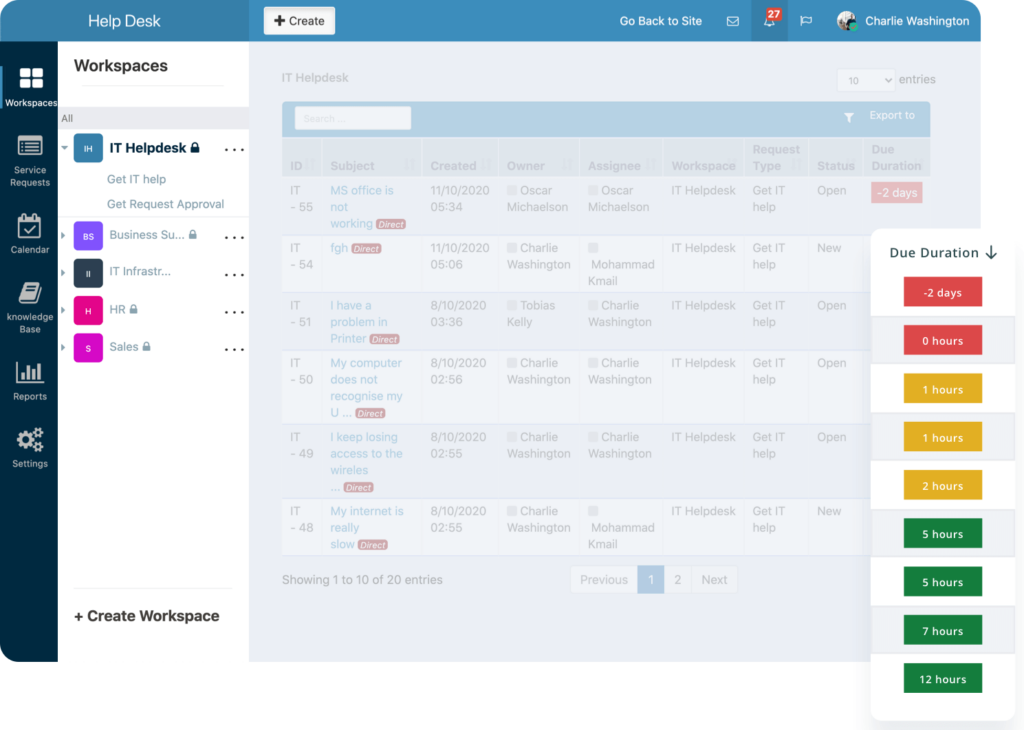Expand the Business Su... workspace
The image size is (1024, 730).
pos(63,235)
